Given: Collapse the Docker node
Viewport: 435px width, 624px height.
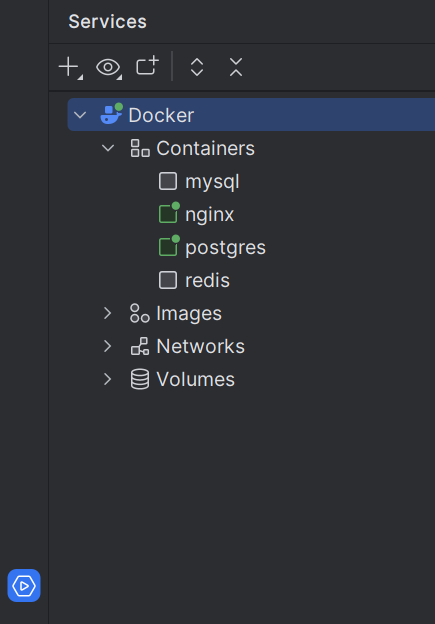Looking at the screenshot, I should pyautogui.click(x=80, y=115).
